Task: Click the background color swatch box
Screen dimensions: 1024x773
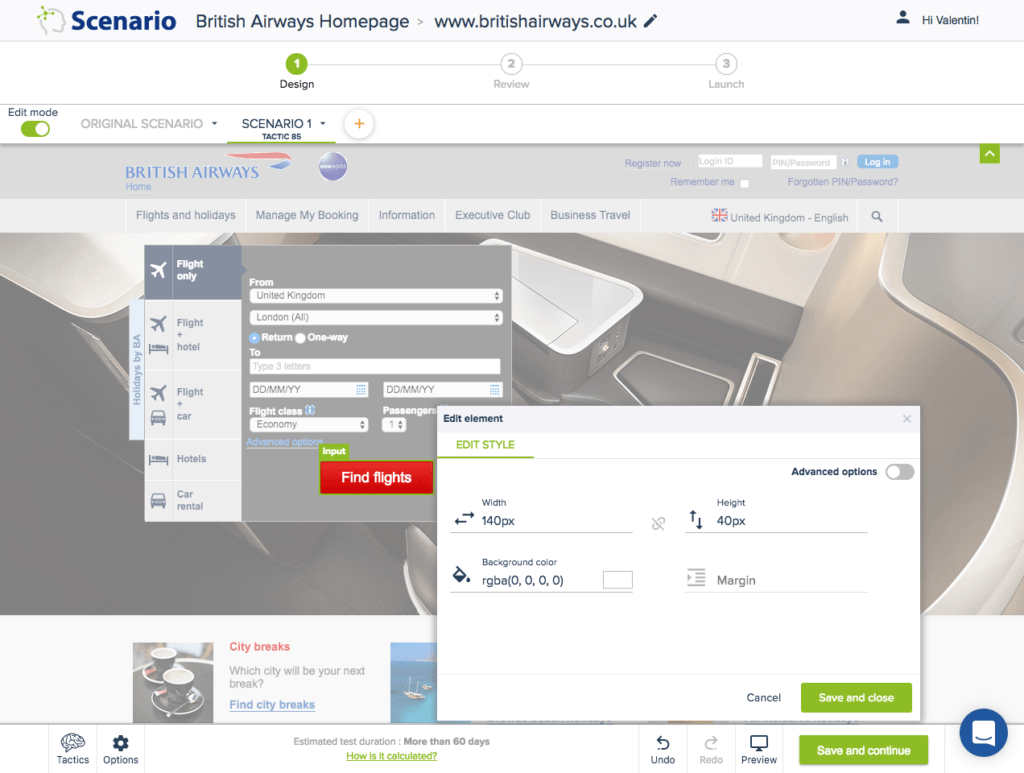Action: [617, 580]
